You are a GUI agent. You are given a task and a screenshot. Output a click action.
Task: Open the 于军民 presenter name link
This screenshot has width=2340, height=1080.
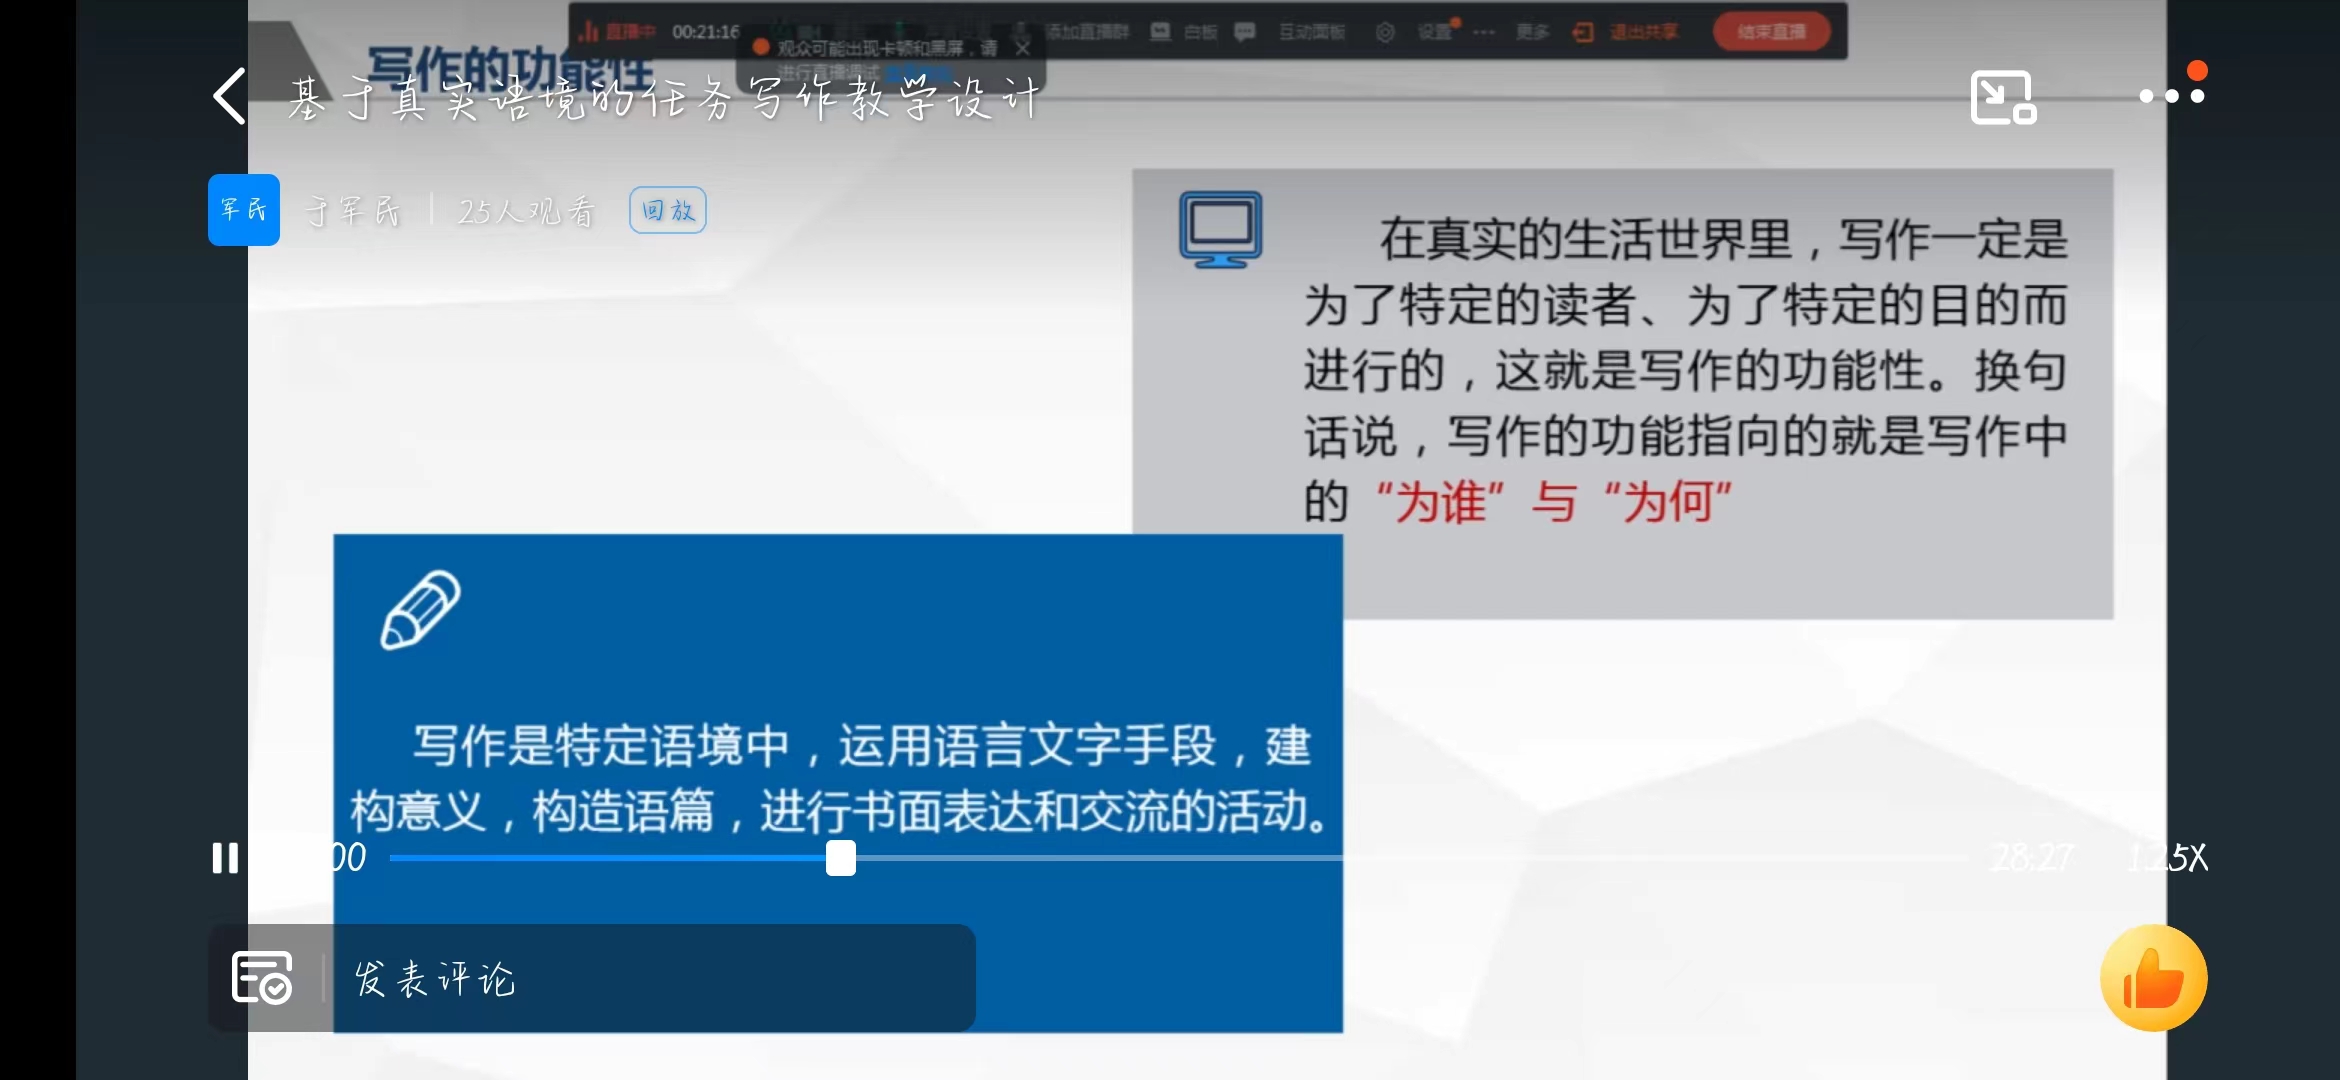click(353, 211)
